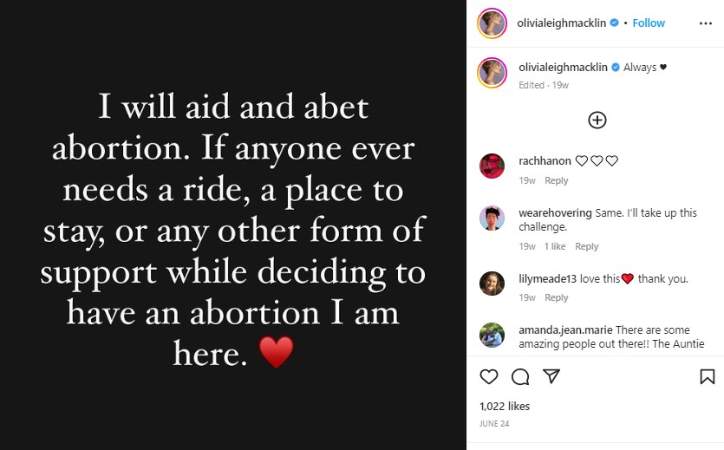
Task: Save post with the bookmark icon
Action: click(x=707, y=377)
